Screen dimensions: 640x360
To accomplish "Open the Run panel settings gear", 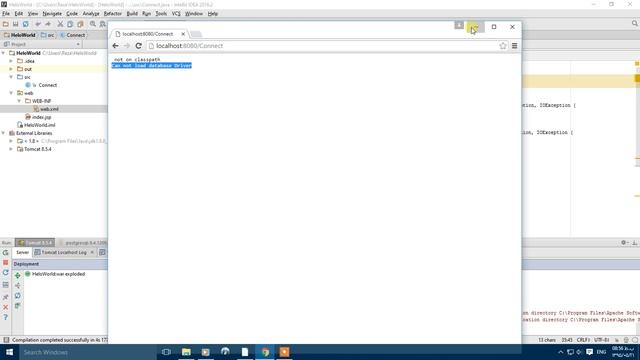I will pos(624,242).
